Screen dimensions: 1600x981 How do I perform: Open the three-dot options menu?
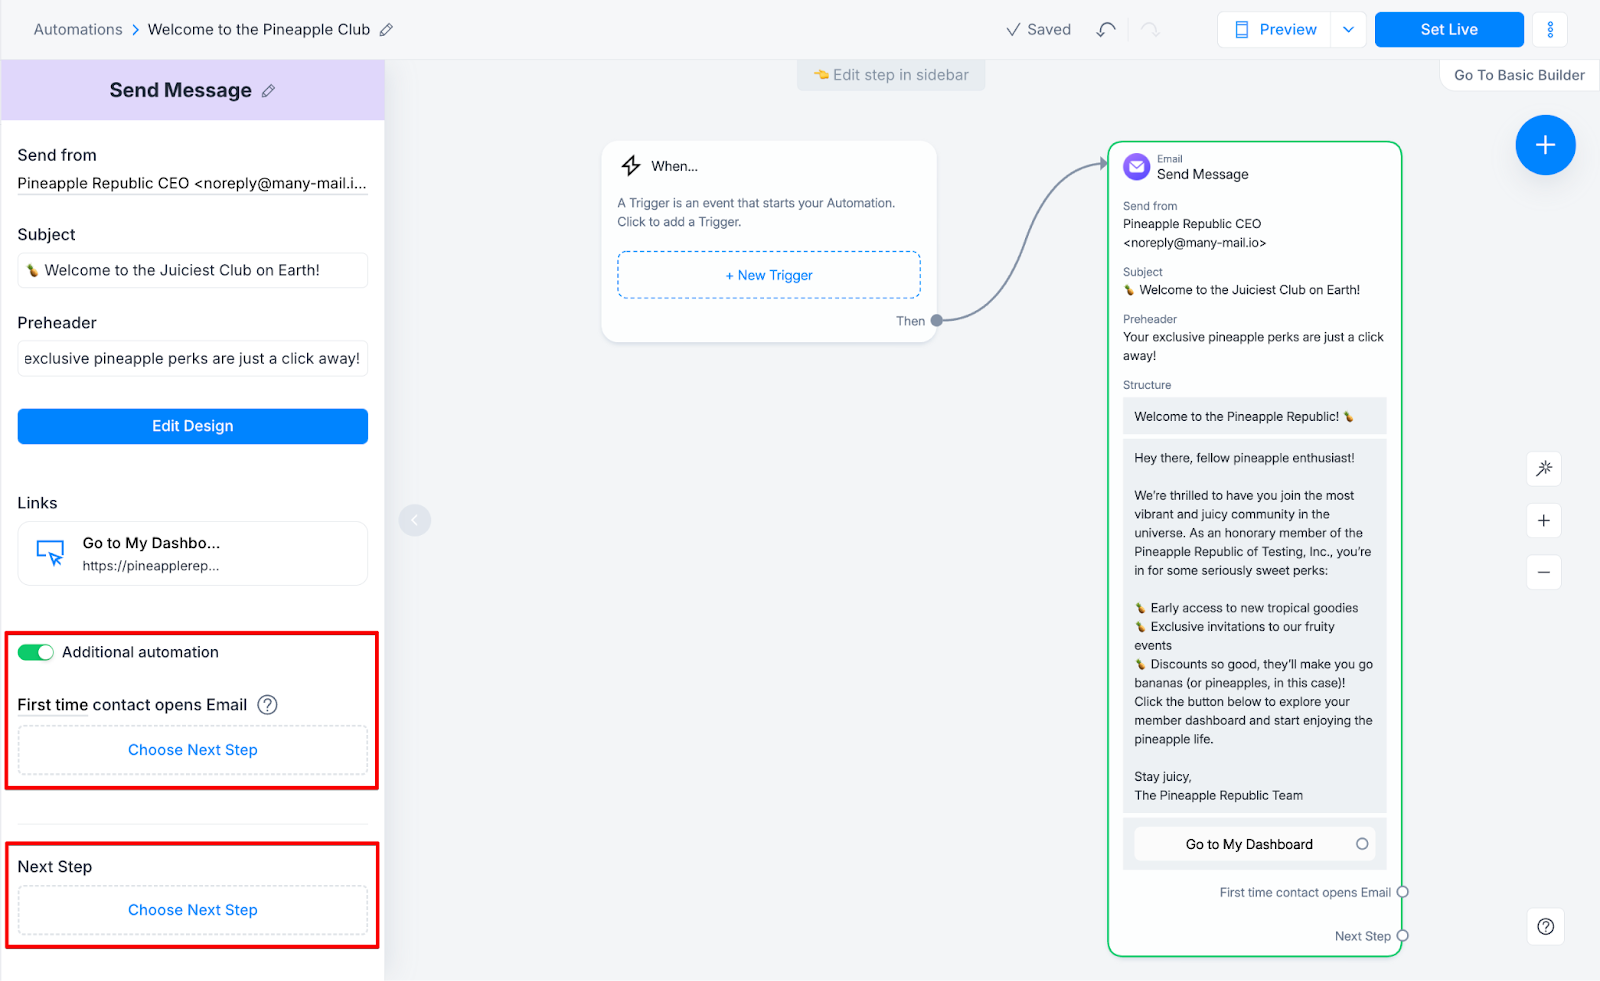[1549, 29]
